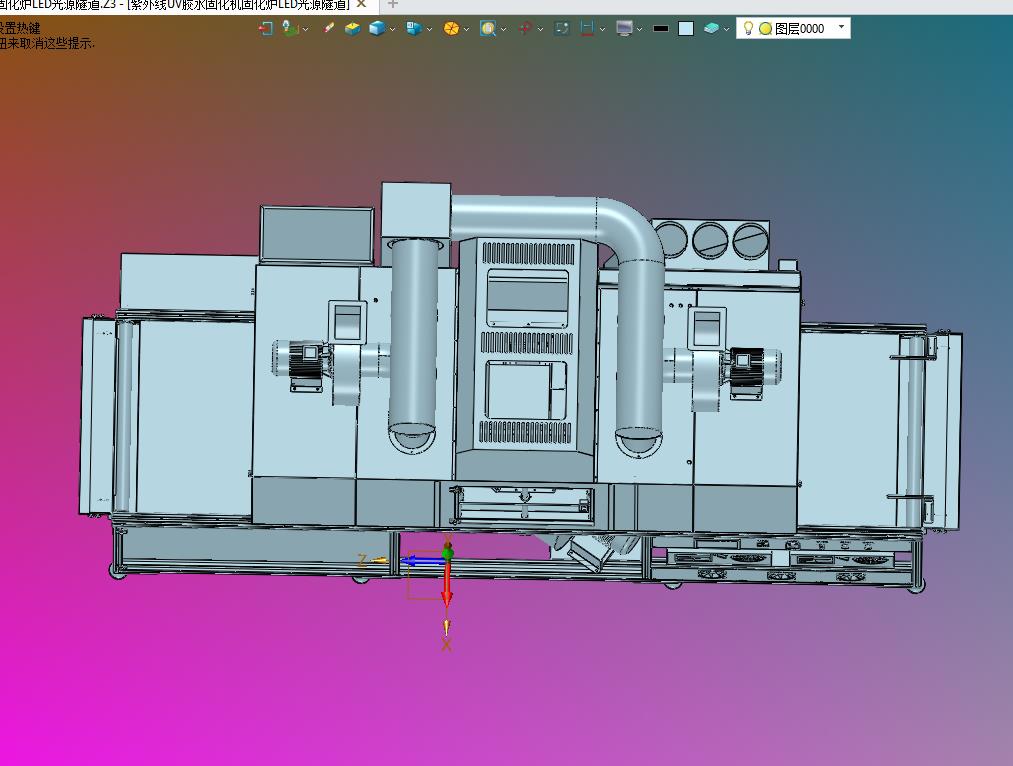Screen dimensions: 1013x766
Task: Click the teal layers stack icon
Action: (711, 28)
